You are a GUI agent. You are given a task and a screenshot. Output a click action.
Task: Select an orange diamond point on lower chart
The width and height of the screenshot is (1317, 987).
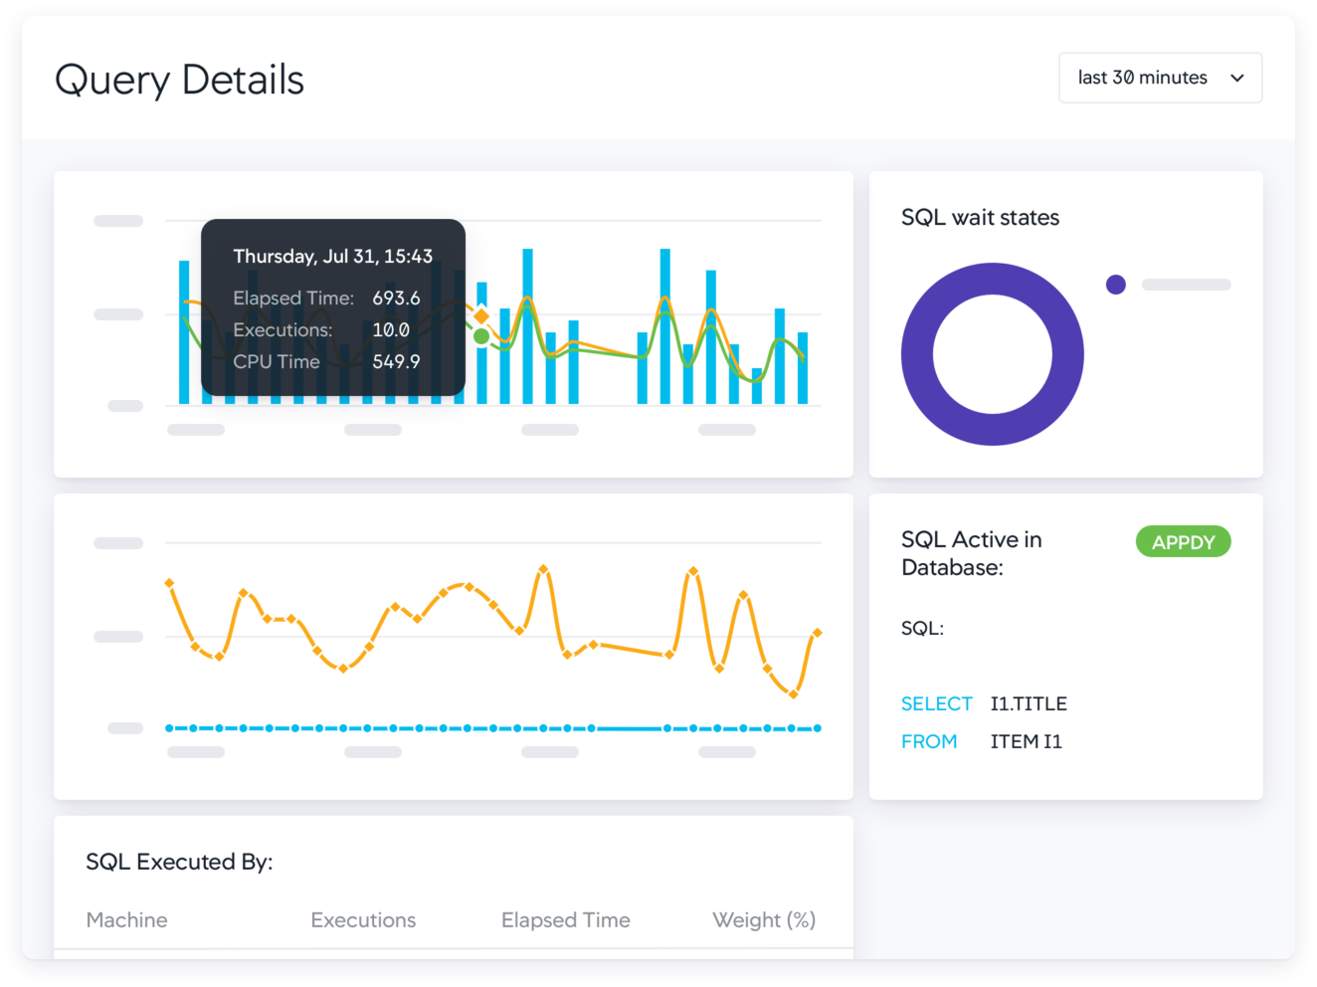coord(545,570)
